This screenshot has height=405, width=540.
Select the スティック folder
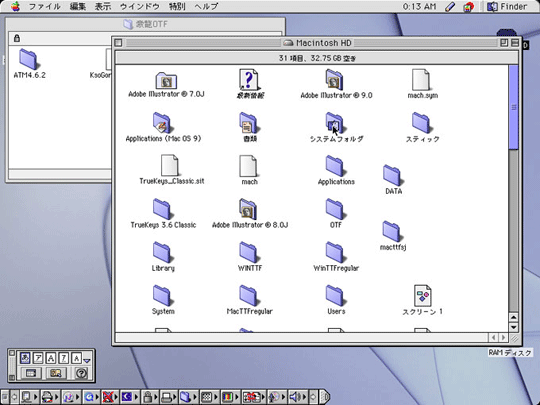click(422, 123)
